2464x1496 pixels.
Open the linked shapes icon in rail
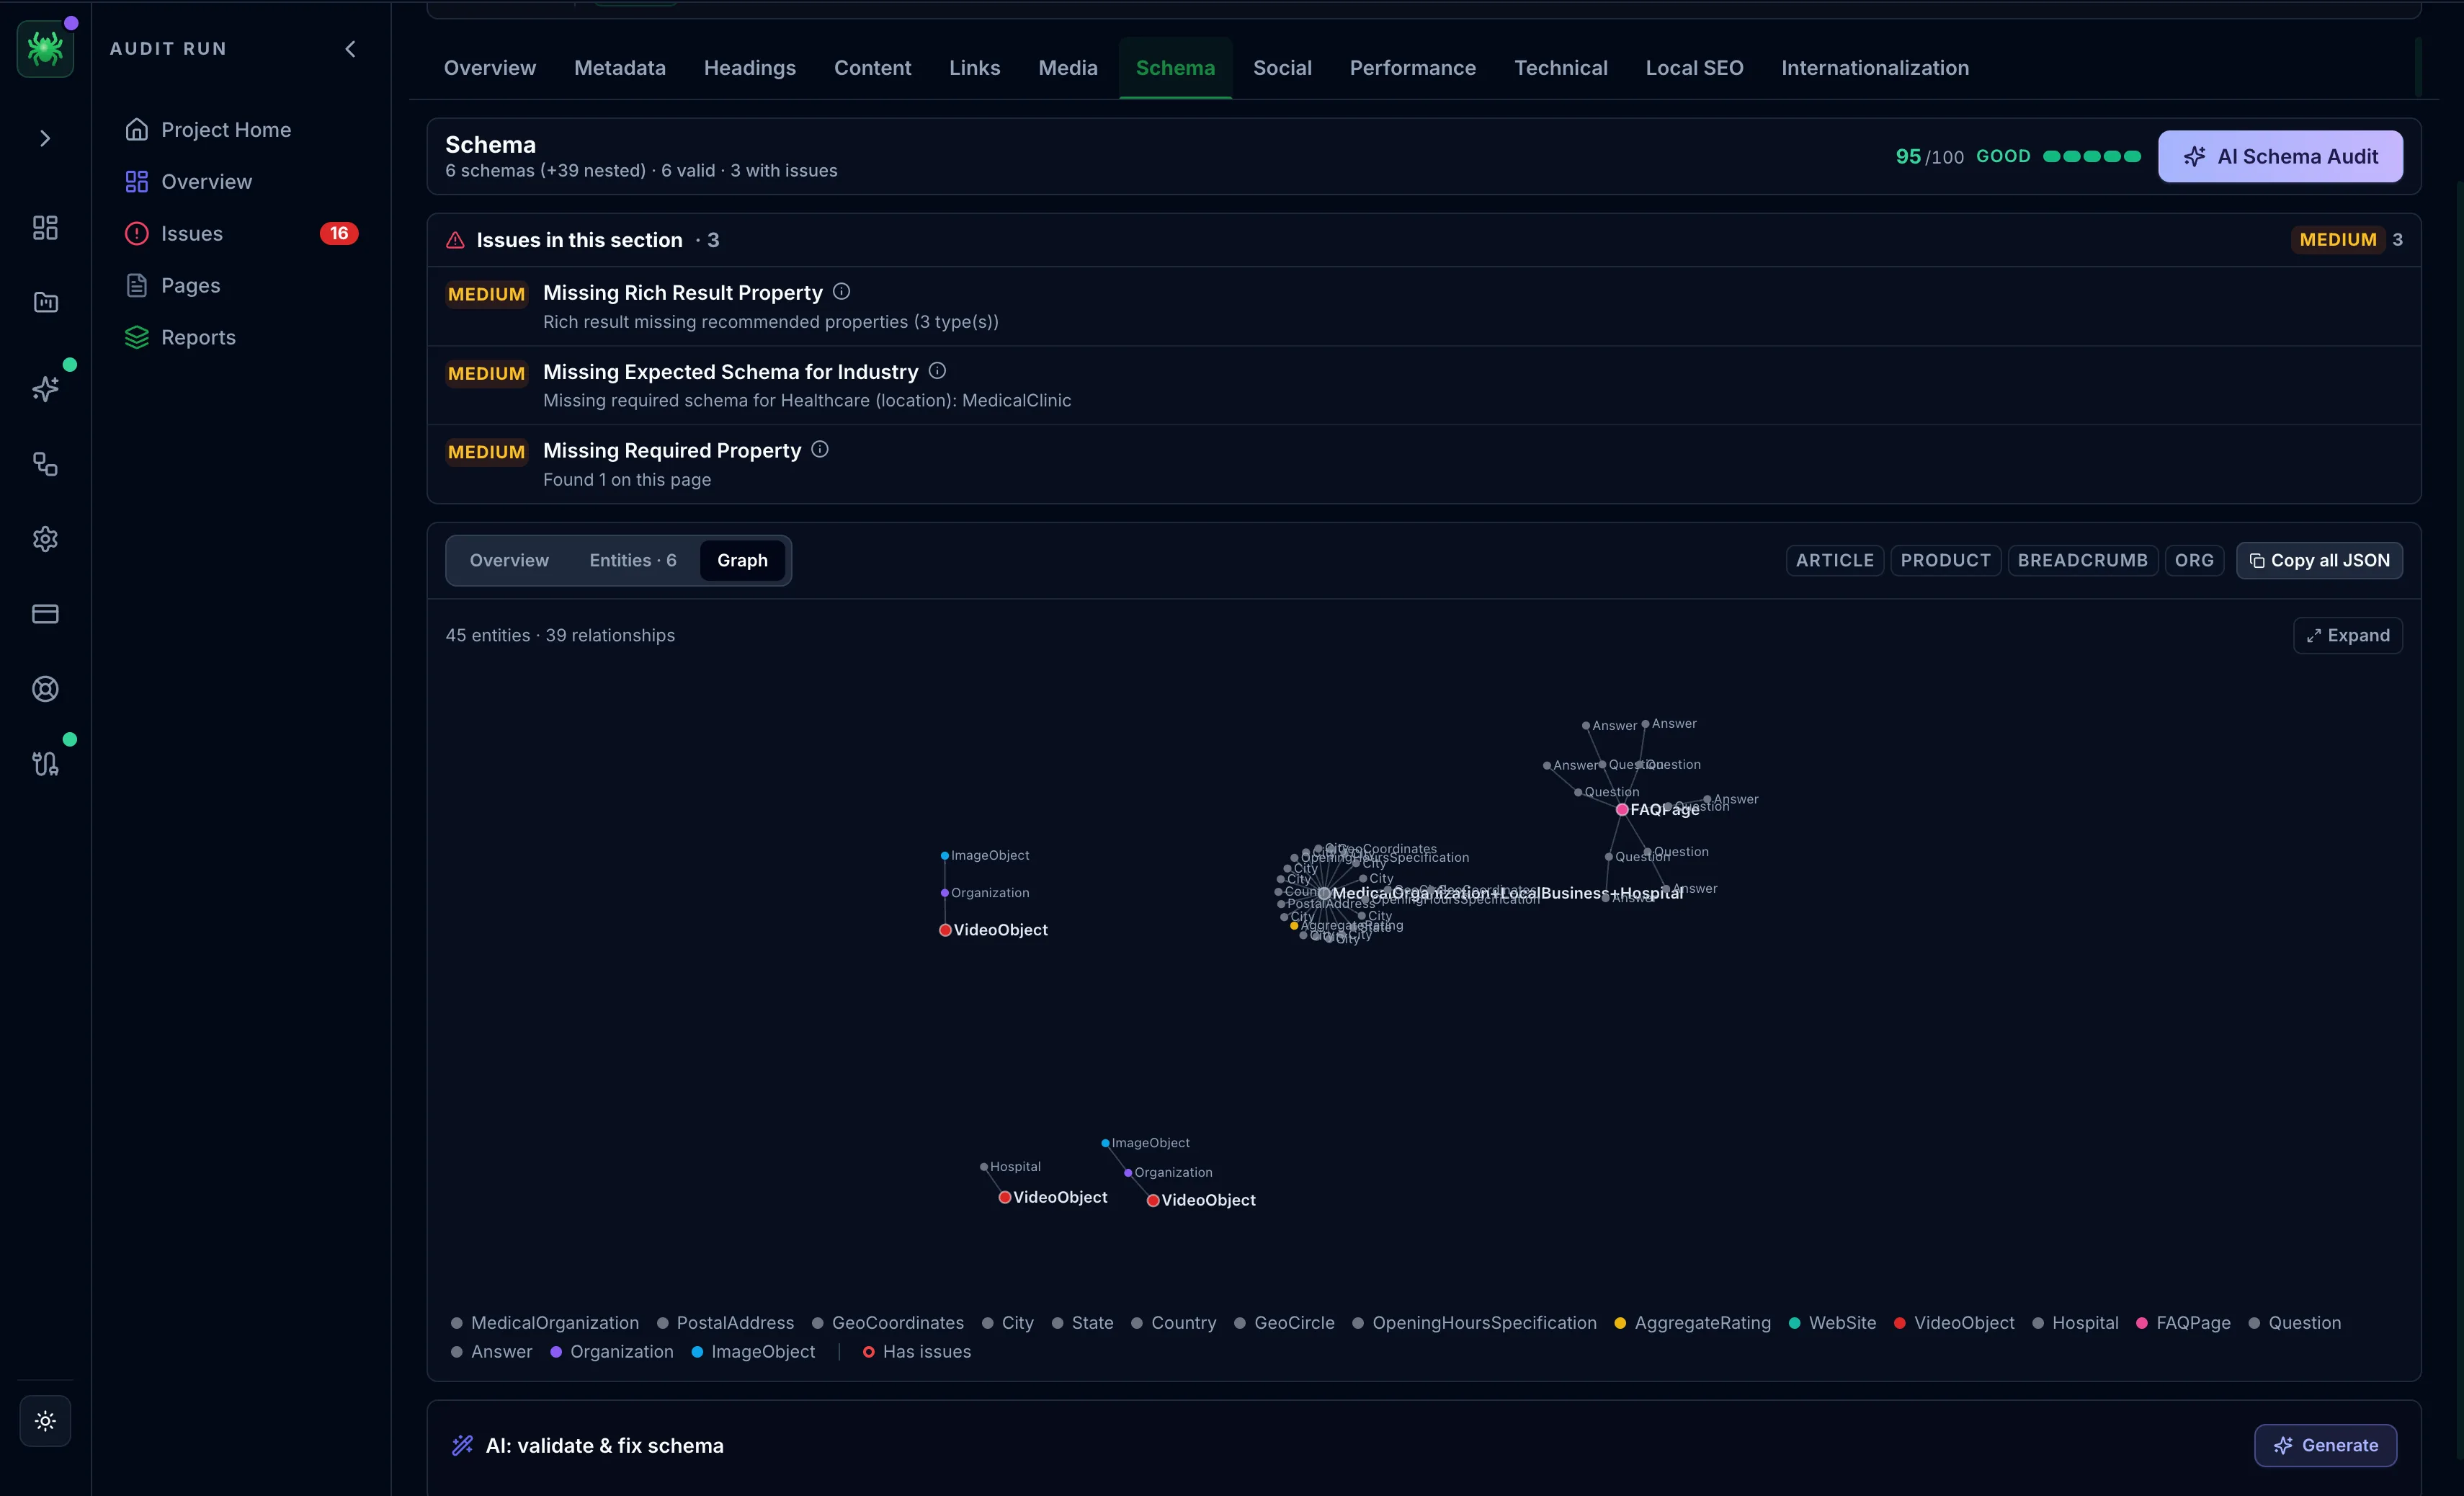(45, 464)
